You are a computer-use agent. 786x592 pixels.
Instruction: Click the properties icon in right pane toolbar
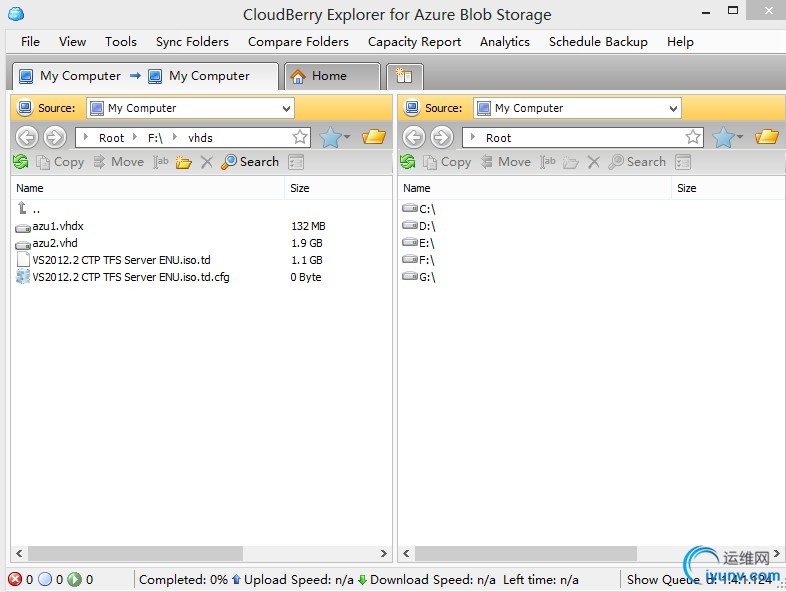(x=683, y=162)
